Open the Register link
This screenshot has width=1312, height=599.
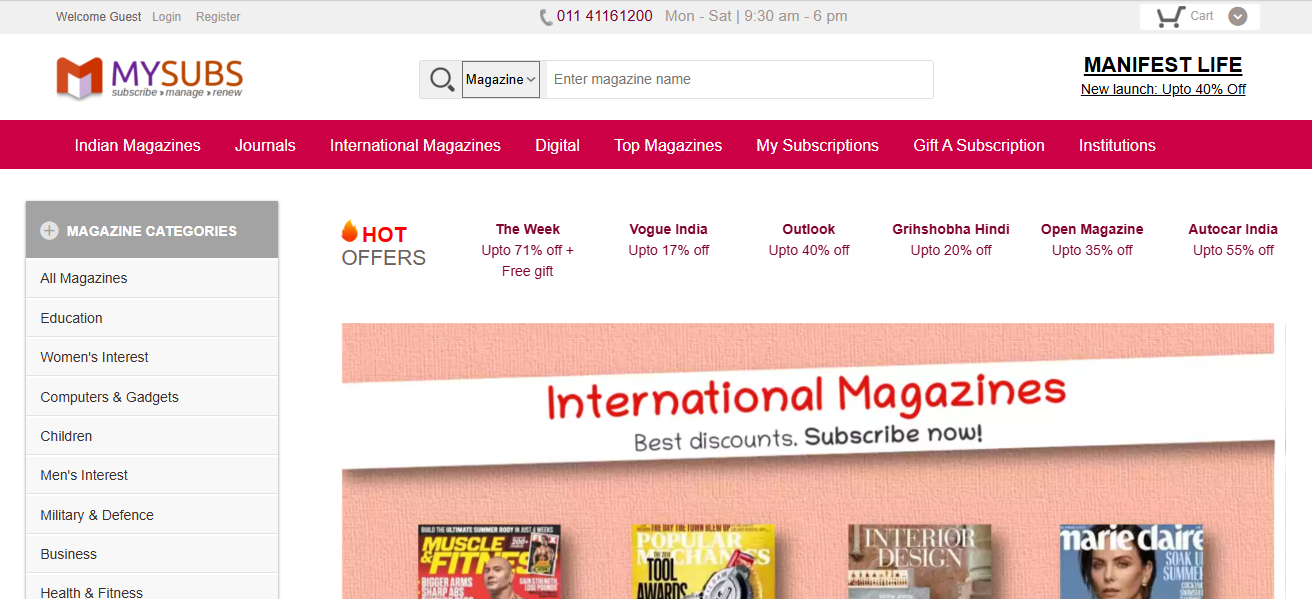coord(218,17)
